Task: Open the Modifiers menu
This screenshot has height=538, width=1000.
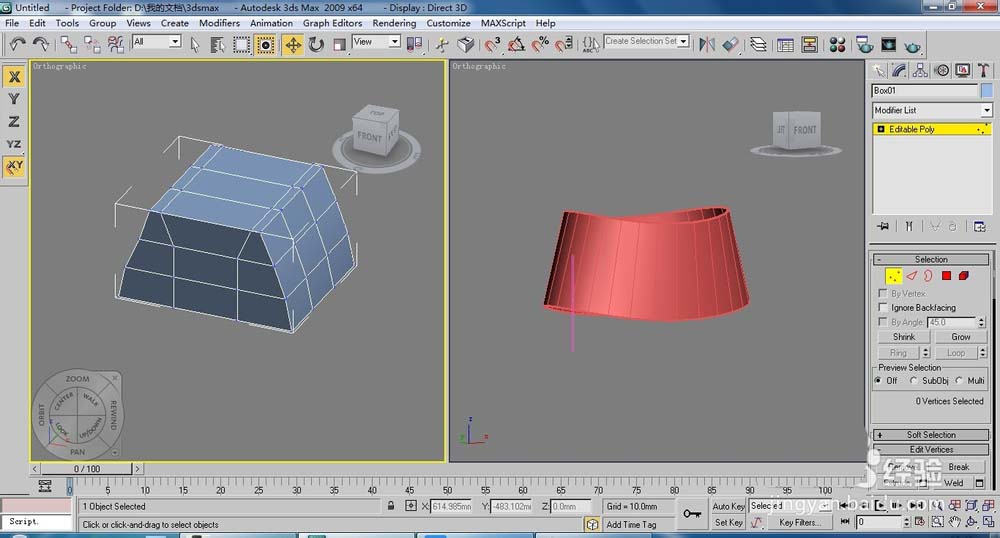Action: (x=219, y=23)
